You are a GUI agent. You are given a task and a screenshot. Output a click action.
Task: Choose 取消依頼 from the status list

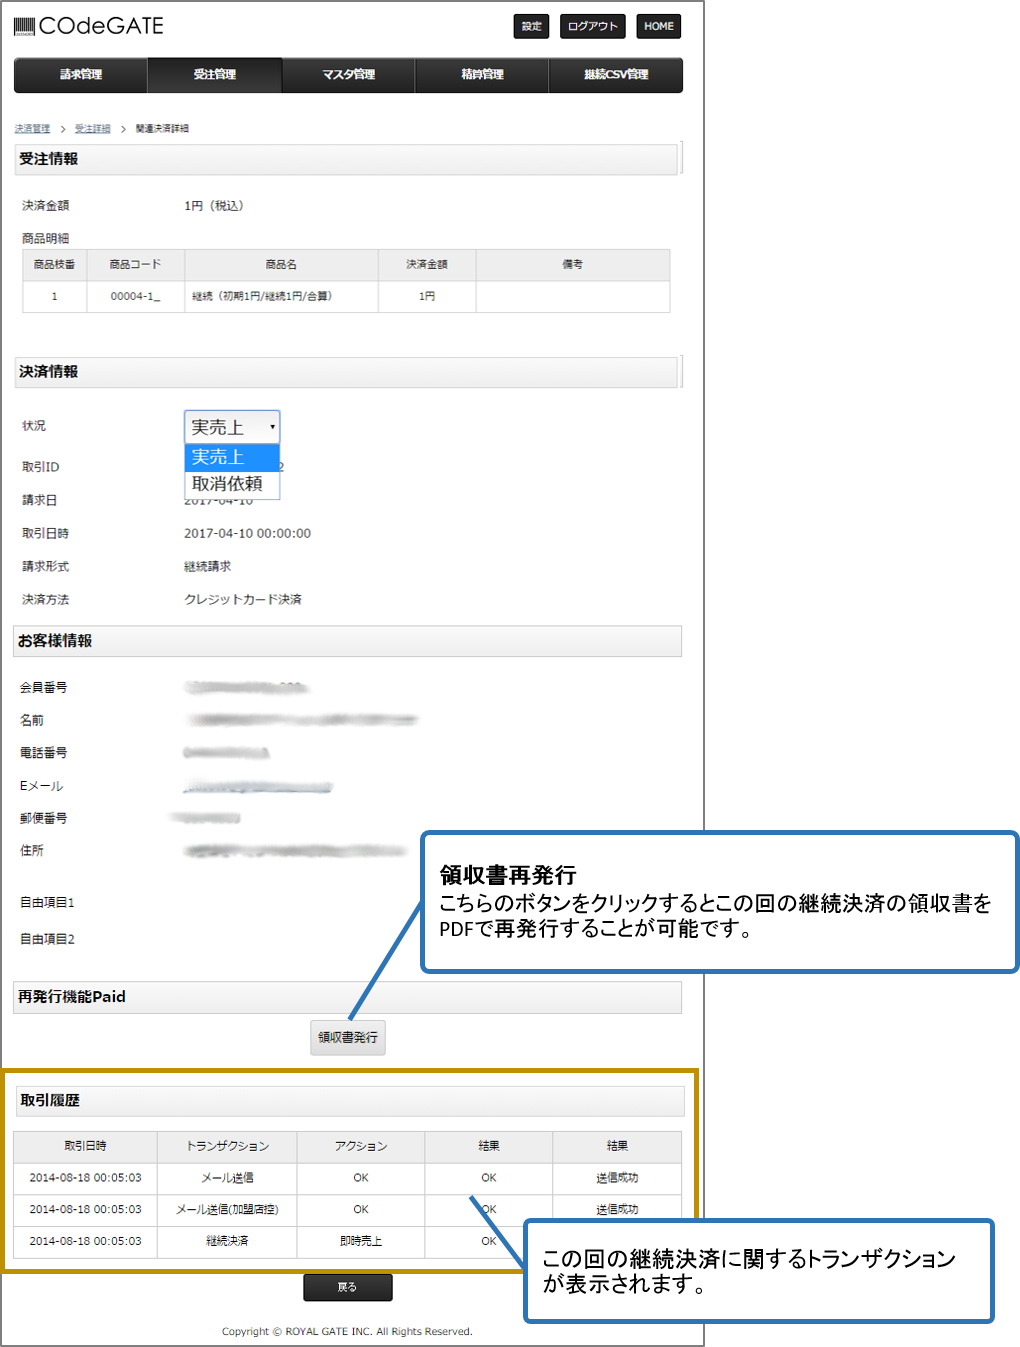point(231,484)
